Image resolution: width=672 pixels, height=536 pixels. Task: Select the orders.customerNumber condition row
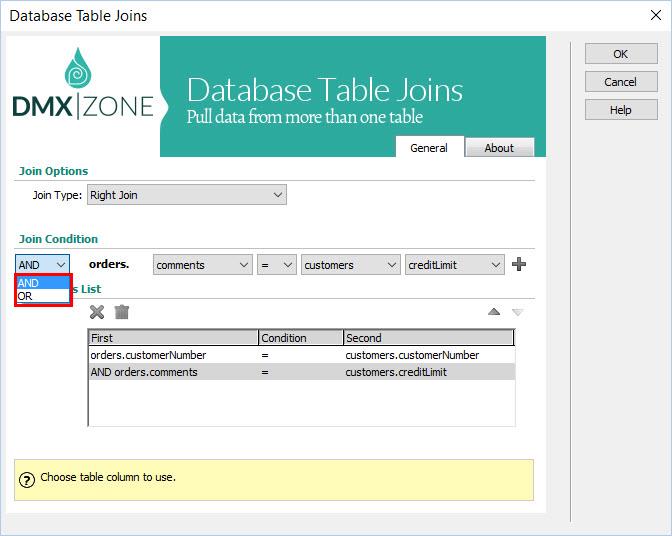(301, 355)
